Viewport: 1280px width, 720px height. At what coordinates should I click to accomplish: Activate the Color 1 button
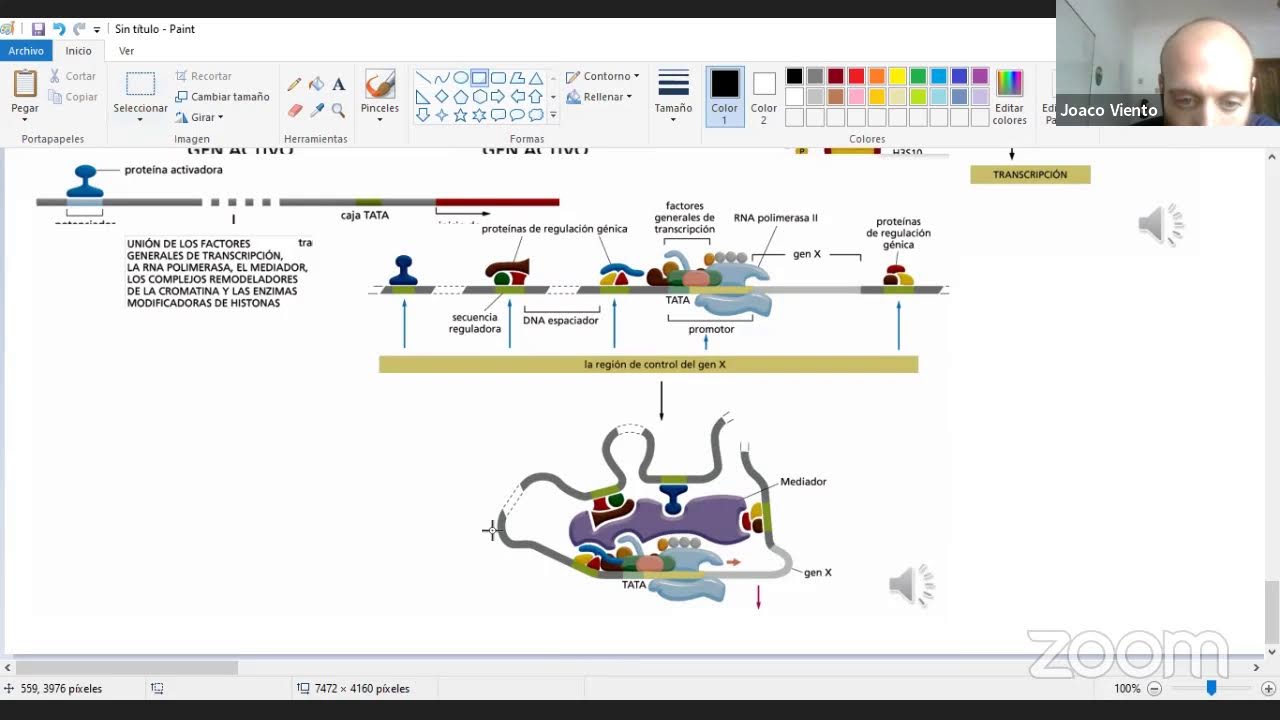724,97
